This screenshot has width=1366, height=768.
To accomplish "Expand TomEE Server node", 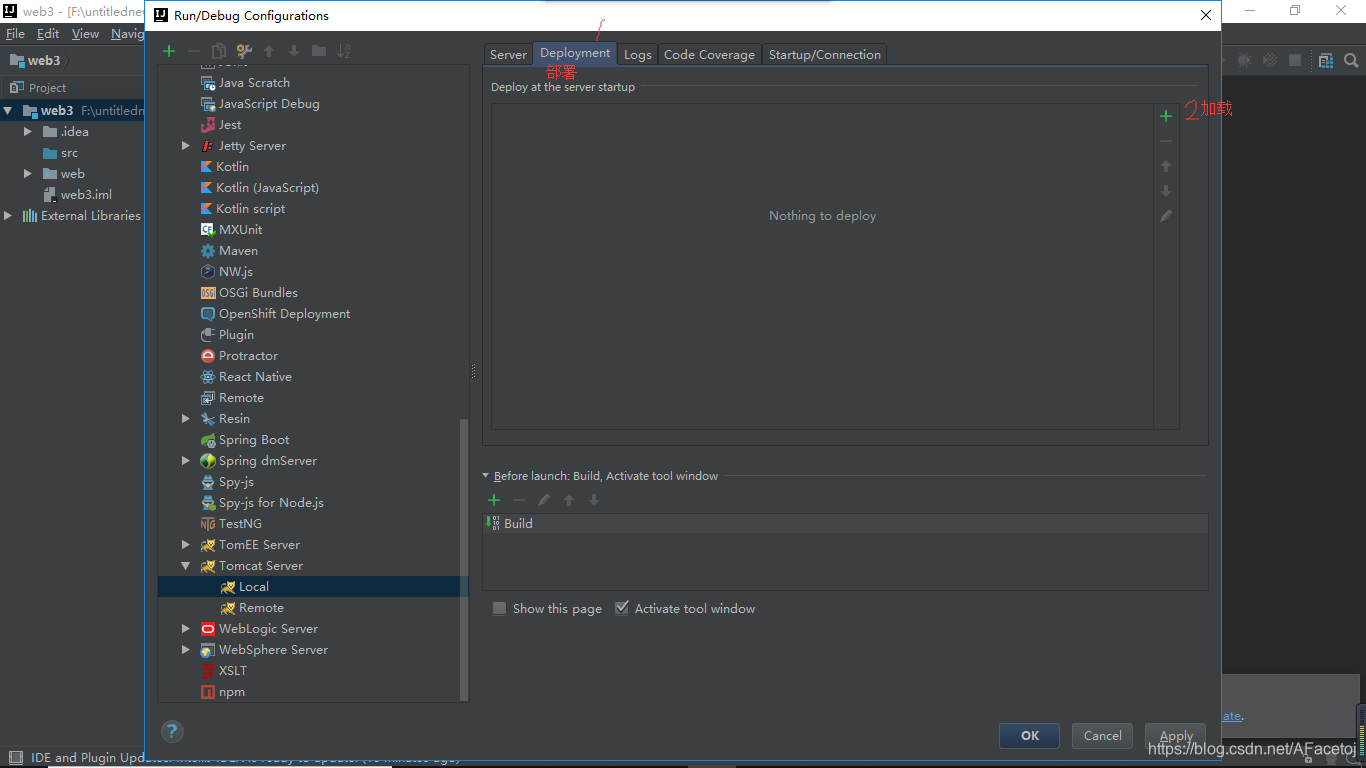I will click(x=186, y=545).
